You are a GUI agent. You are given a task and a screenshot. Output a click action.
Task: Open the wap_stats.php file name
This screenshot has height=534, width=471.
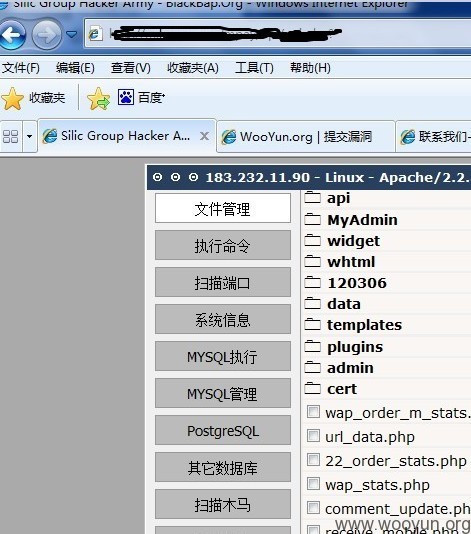pyautogui.click(x=377, y=485)
